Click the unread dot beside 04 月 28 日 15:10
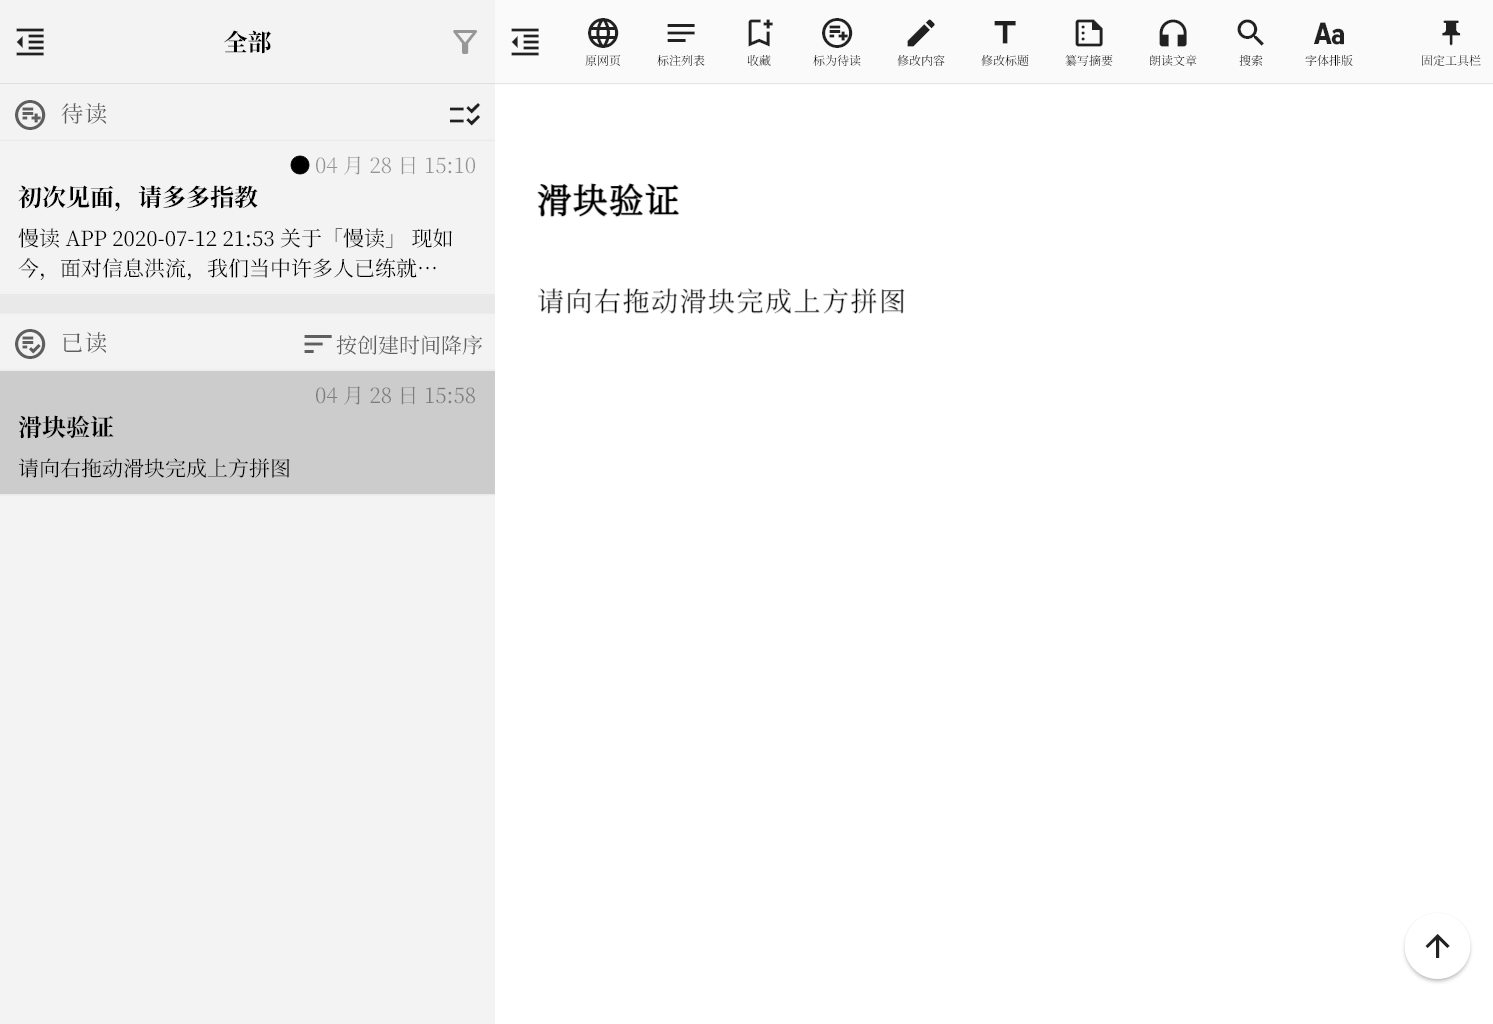 tap(300, 165)
